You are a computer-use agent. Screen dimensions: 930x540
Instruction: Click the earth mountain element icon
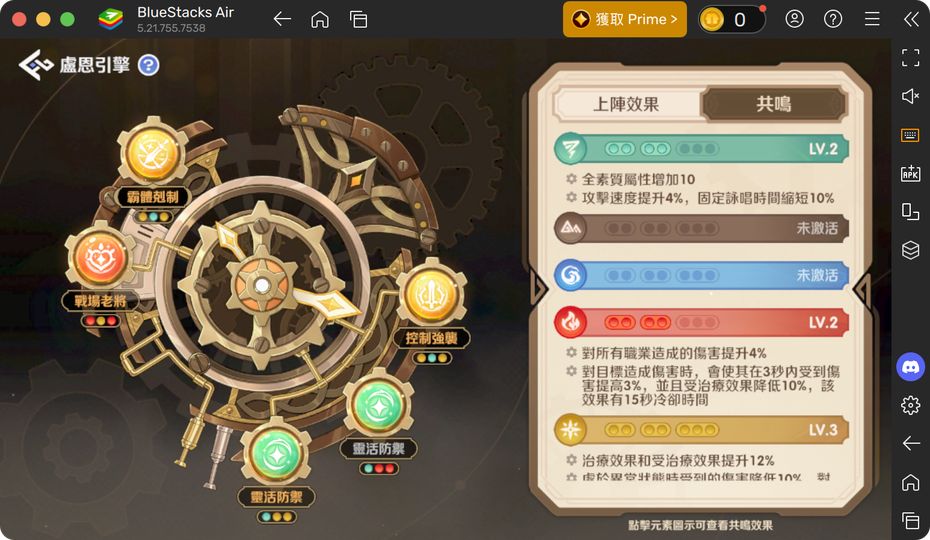[x=571, y=228]
